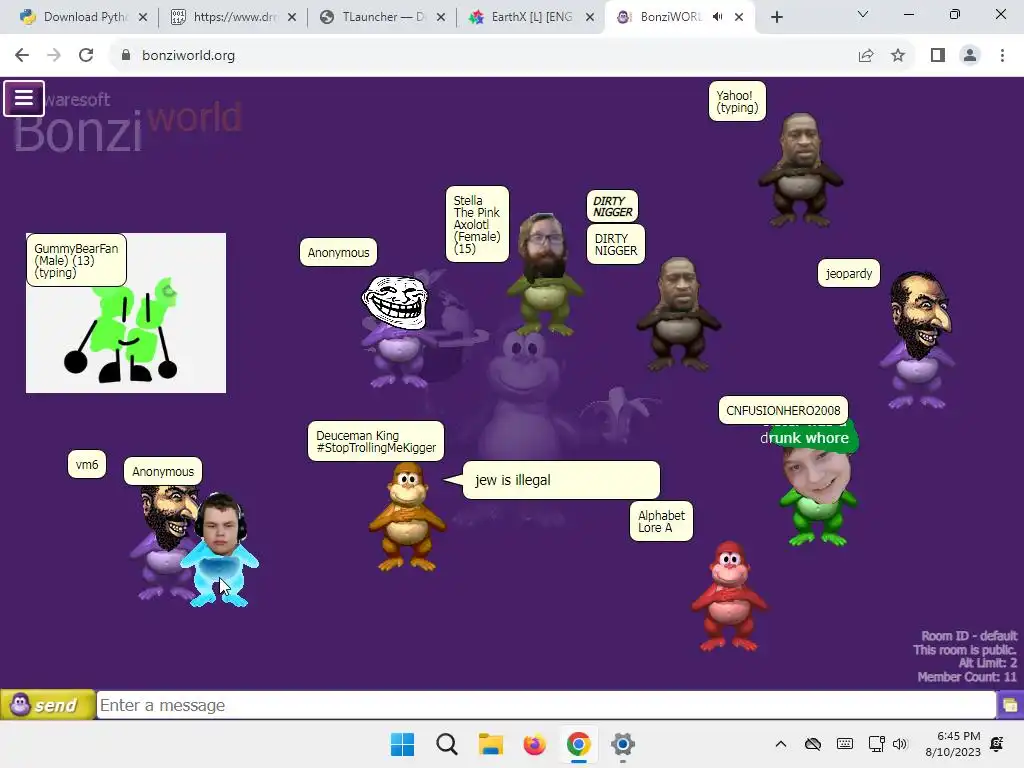The height and width of the screenshot is (768, 1024).
Task: Click the 'GummyBearFan (Male) (13)' name tag
Action: (76, 260)
